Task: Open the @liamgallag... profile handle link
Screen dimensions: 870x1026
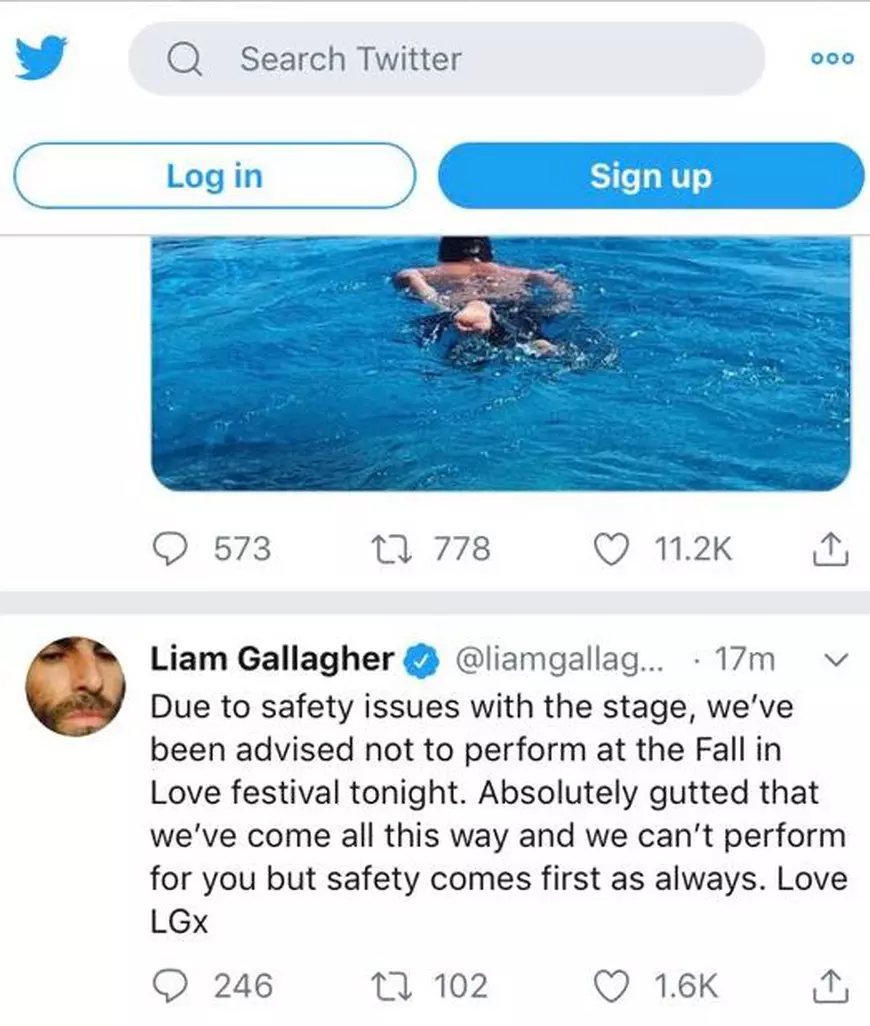Action: (560, 659)
